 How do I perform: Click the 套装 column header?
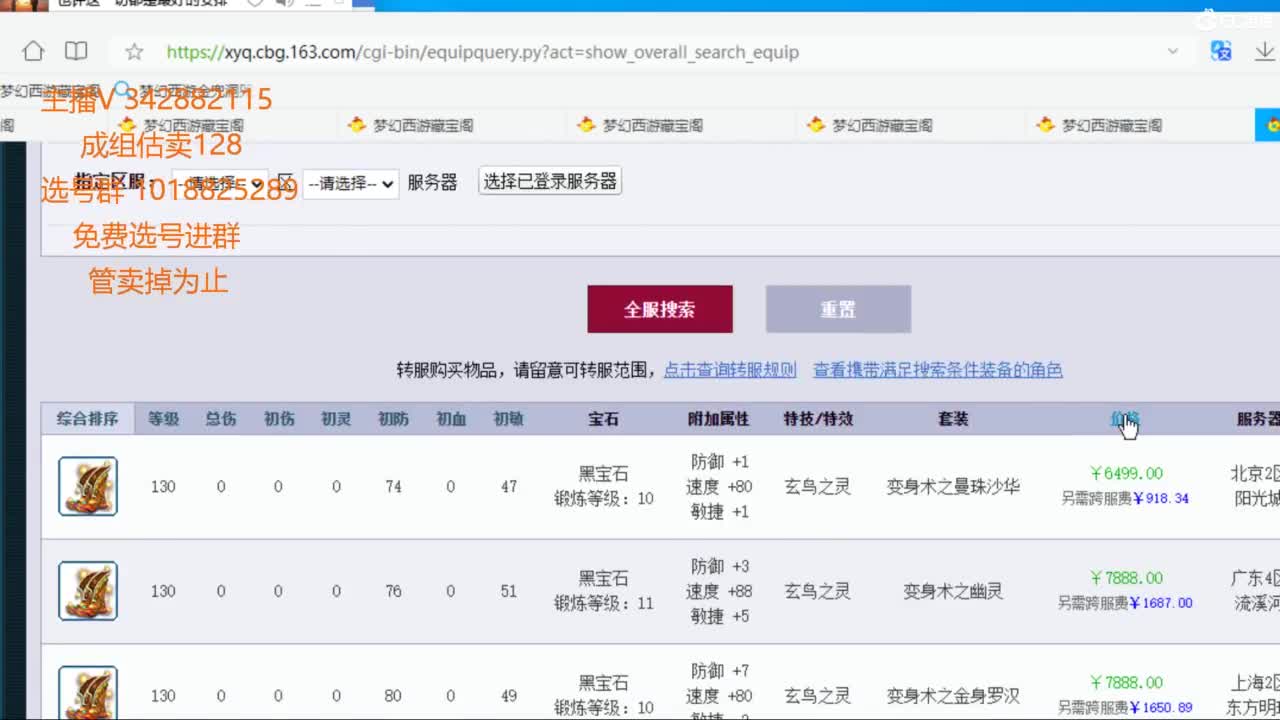point(953,419)
